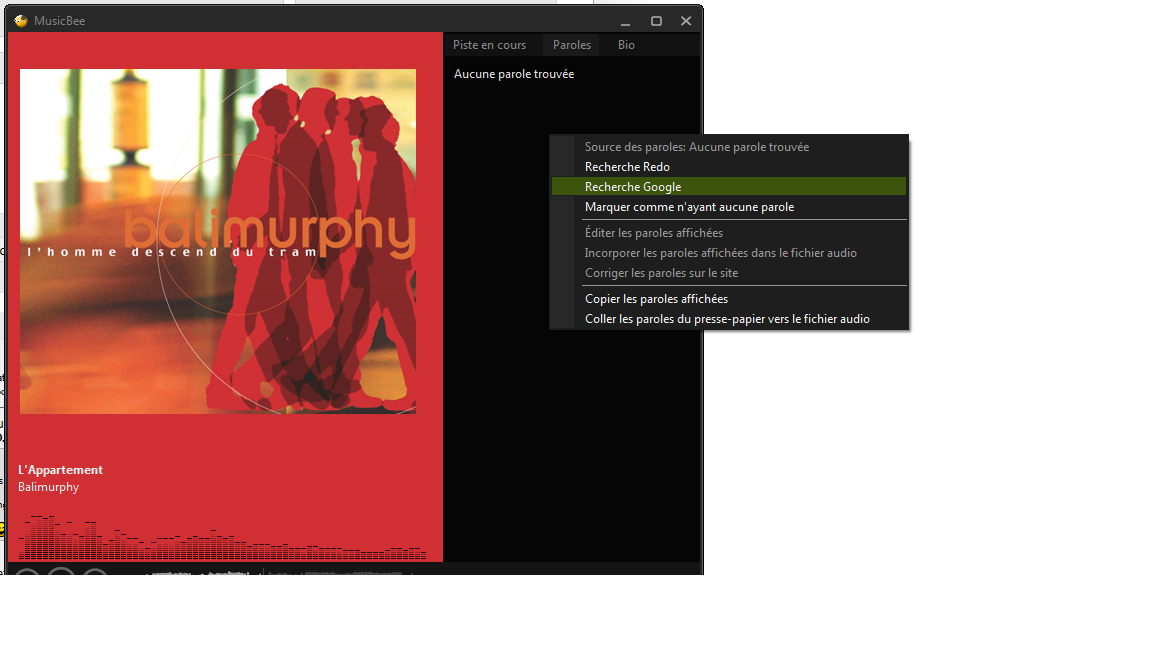Click Corriger les paroles sur le site
The height and width of the screenshot is (648, 1152).
coord(729,273)
